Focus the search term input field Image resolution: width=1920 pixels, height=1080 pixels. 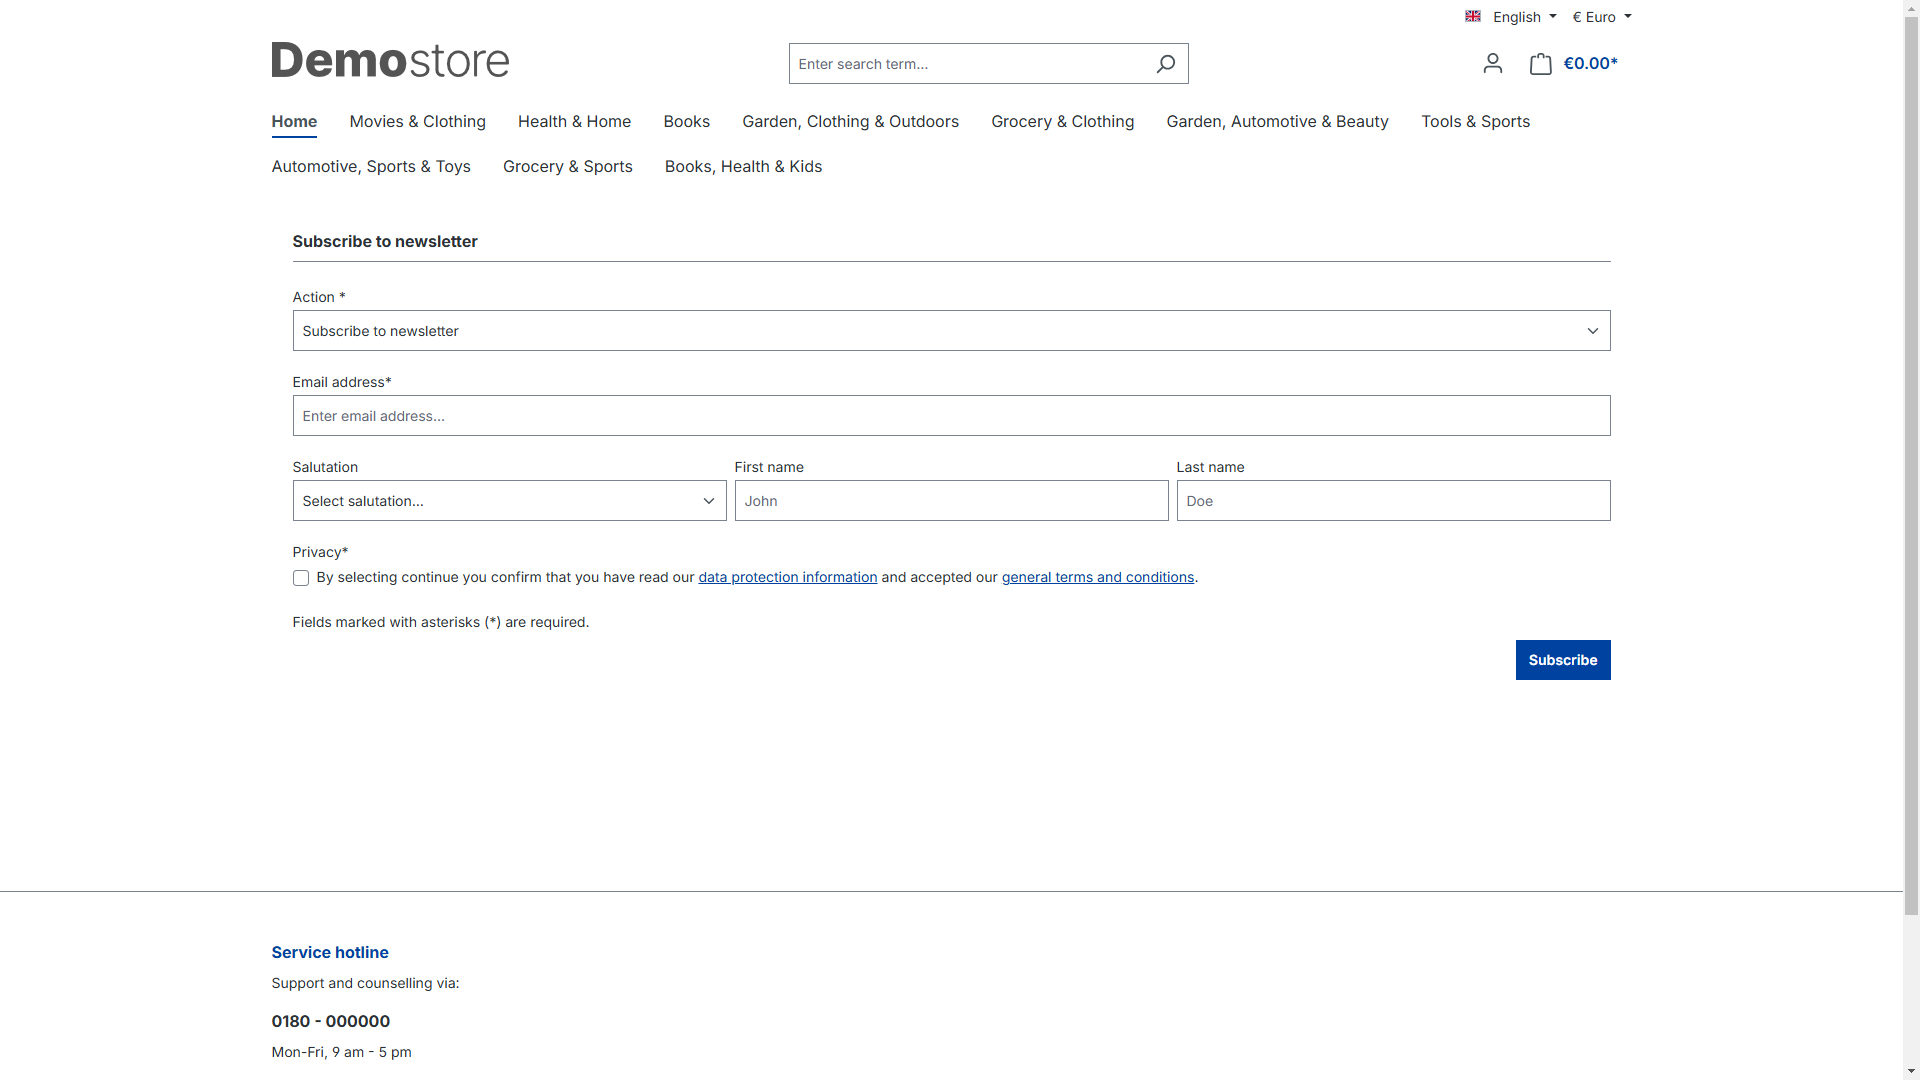[x=968, y=64]
